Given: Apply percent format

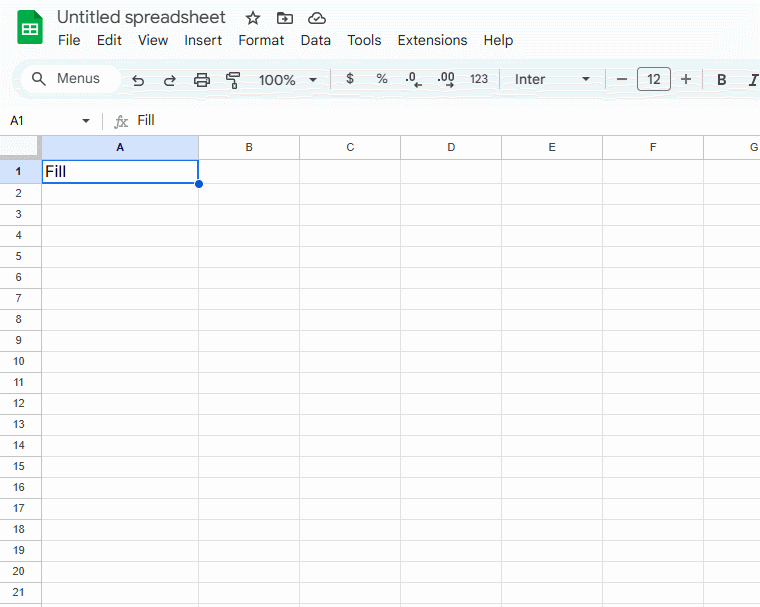Looking at the screenshot, I should pos(381,79).
